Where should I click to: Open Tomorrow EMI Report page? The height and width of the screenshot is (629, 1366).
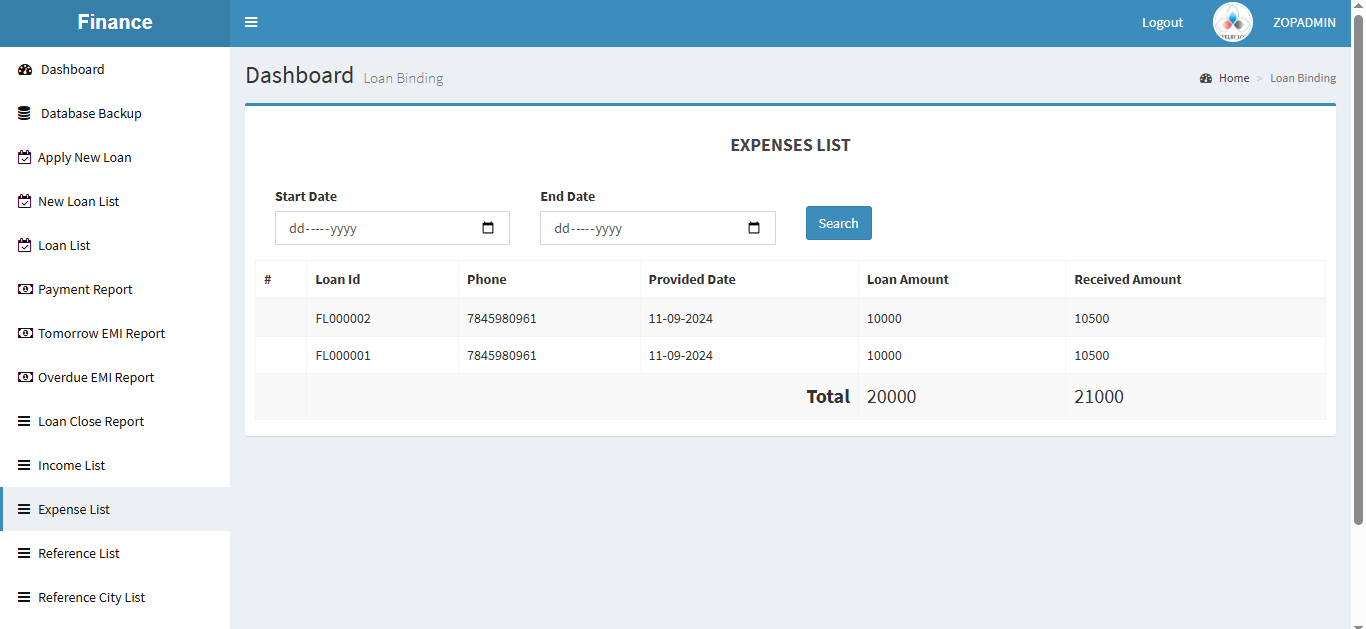tap(101, 334)
